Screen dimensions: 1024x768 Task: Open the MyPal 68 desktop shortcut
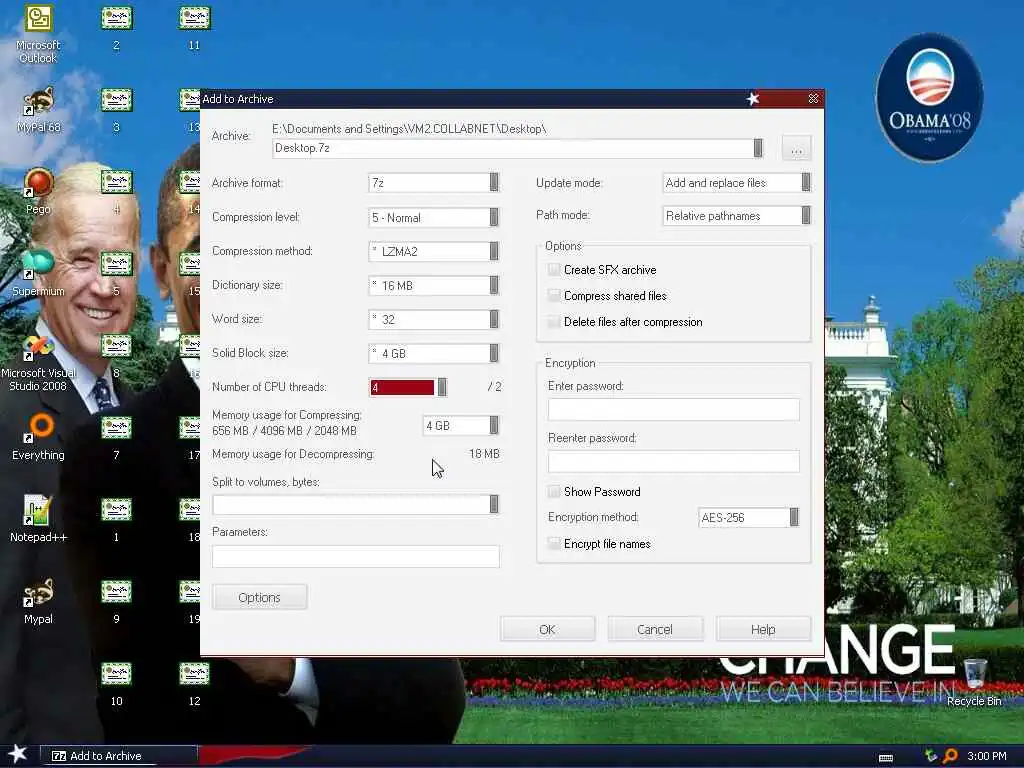(39, 110)
